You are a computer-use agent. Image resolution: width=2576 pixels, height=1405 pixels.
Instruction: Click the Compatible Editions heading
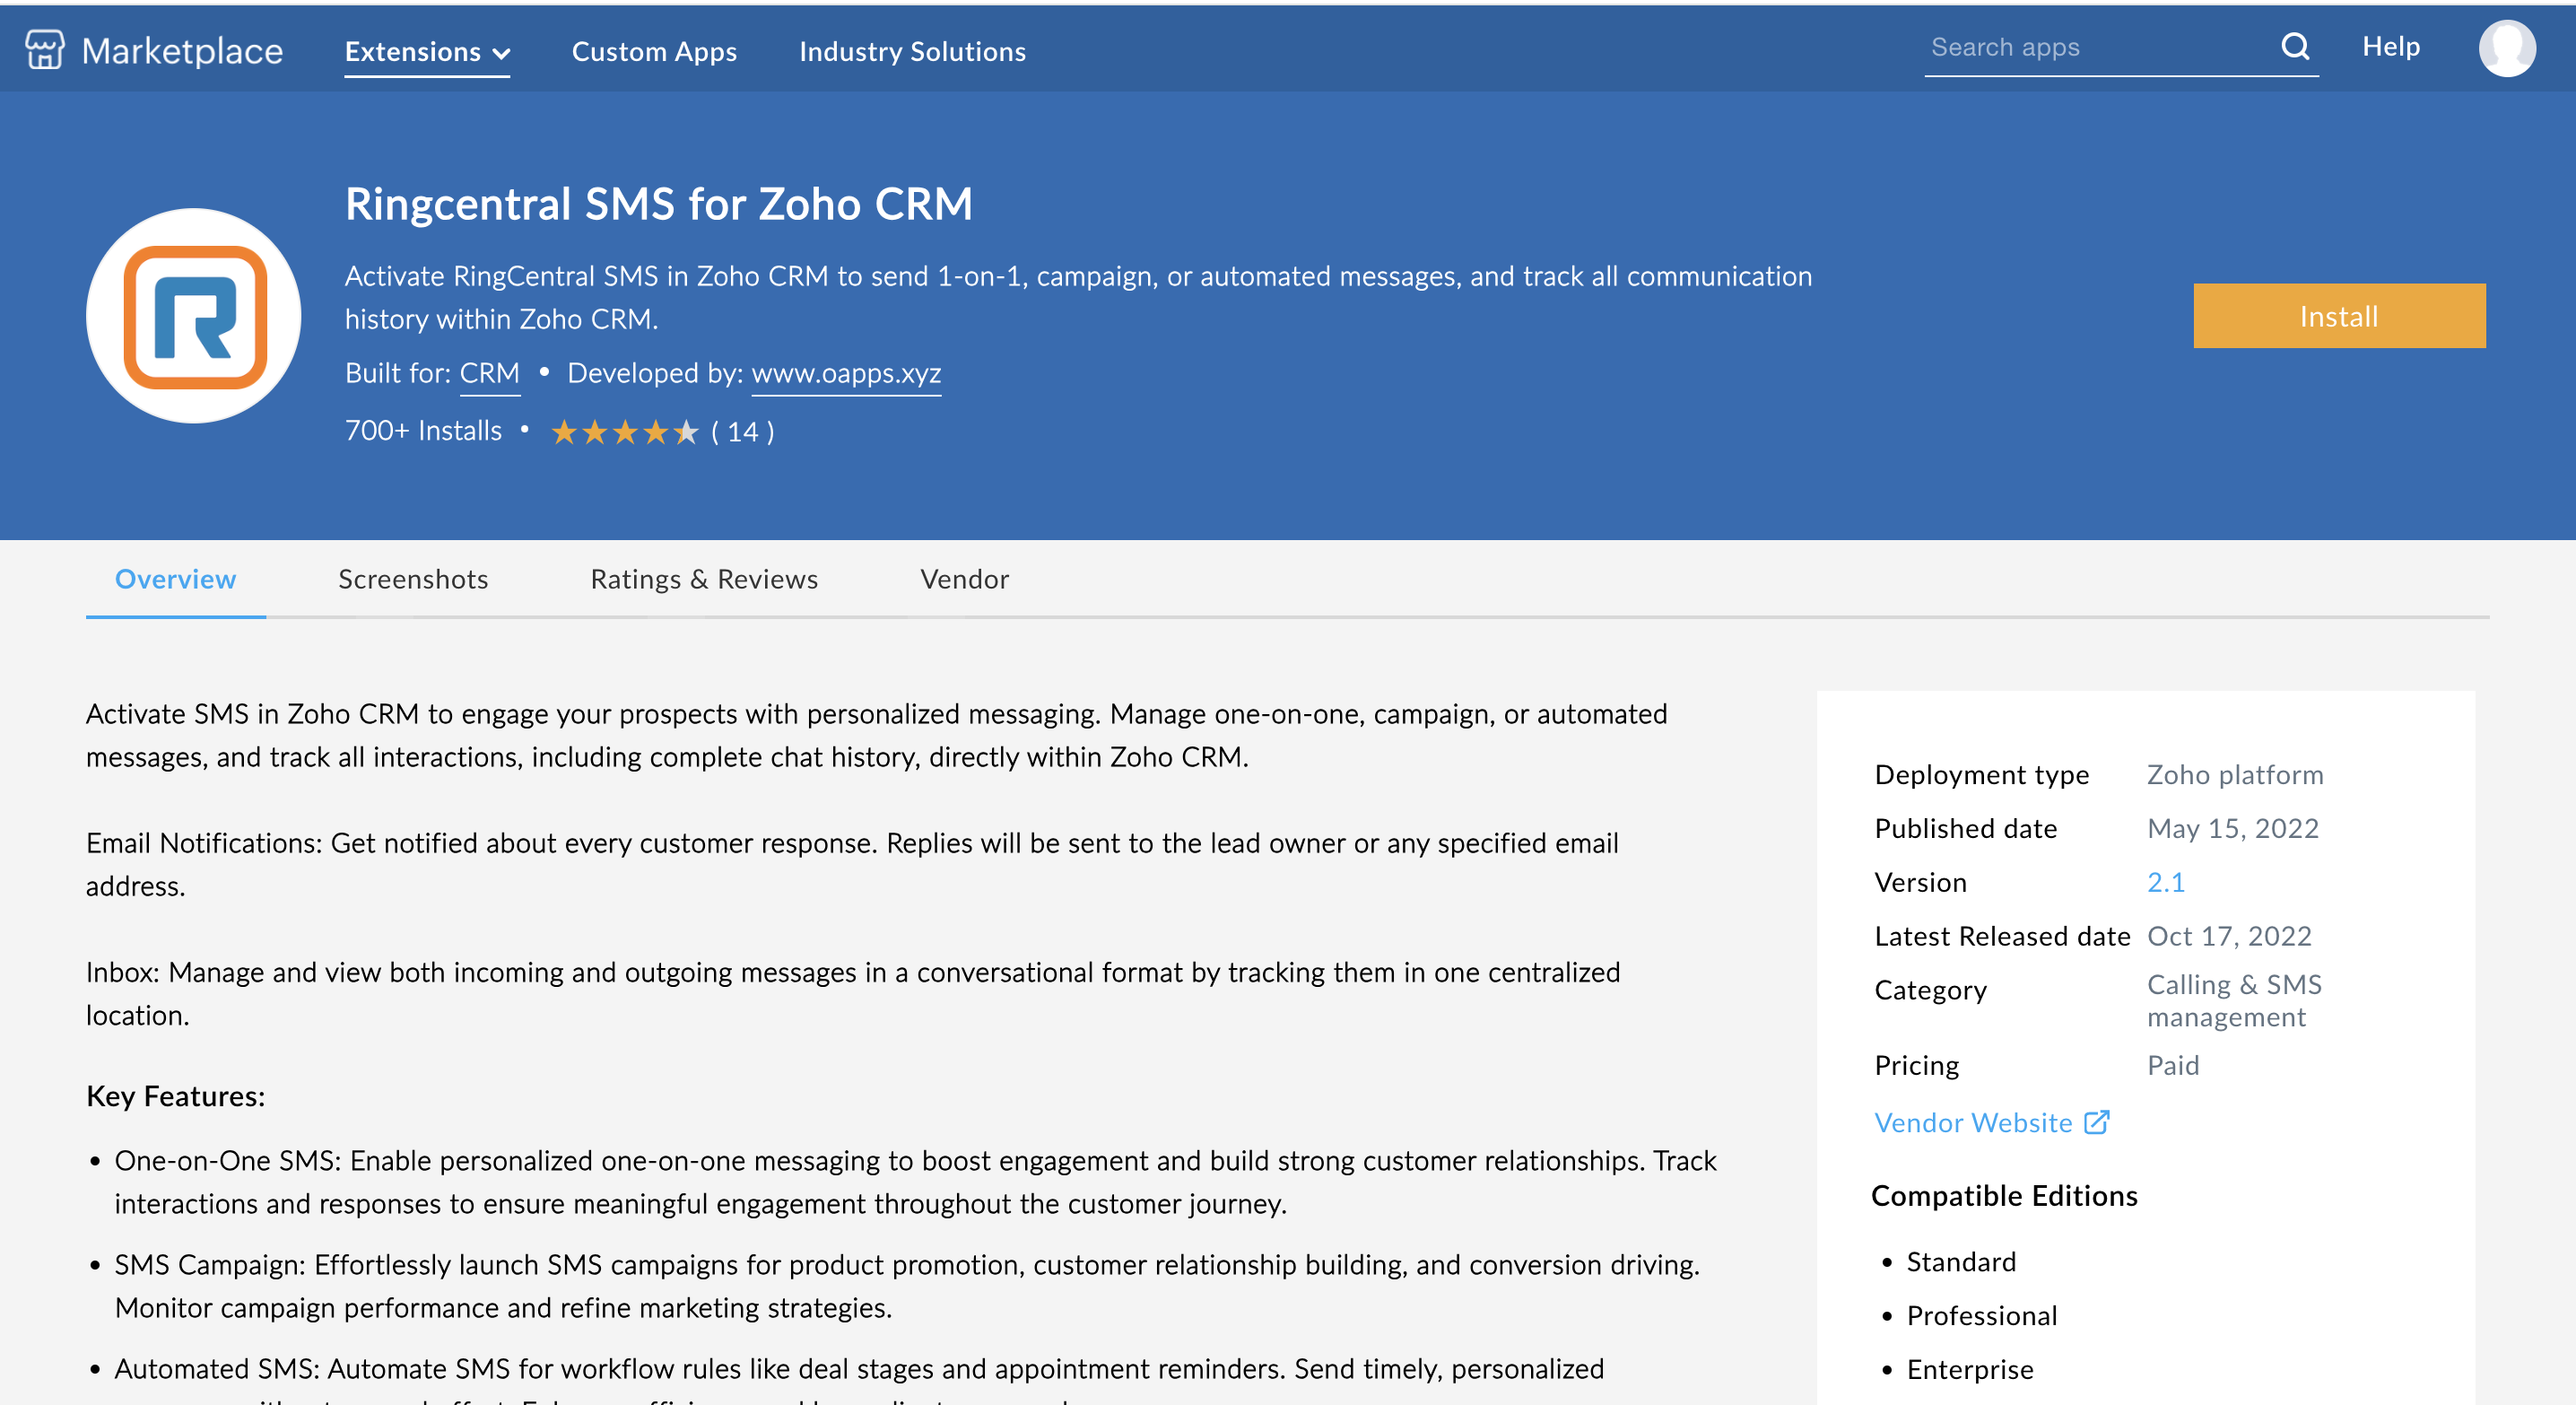pyautogui.click(x=2004, y=1196)
